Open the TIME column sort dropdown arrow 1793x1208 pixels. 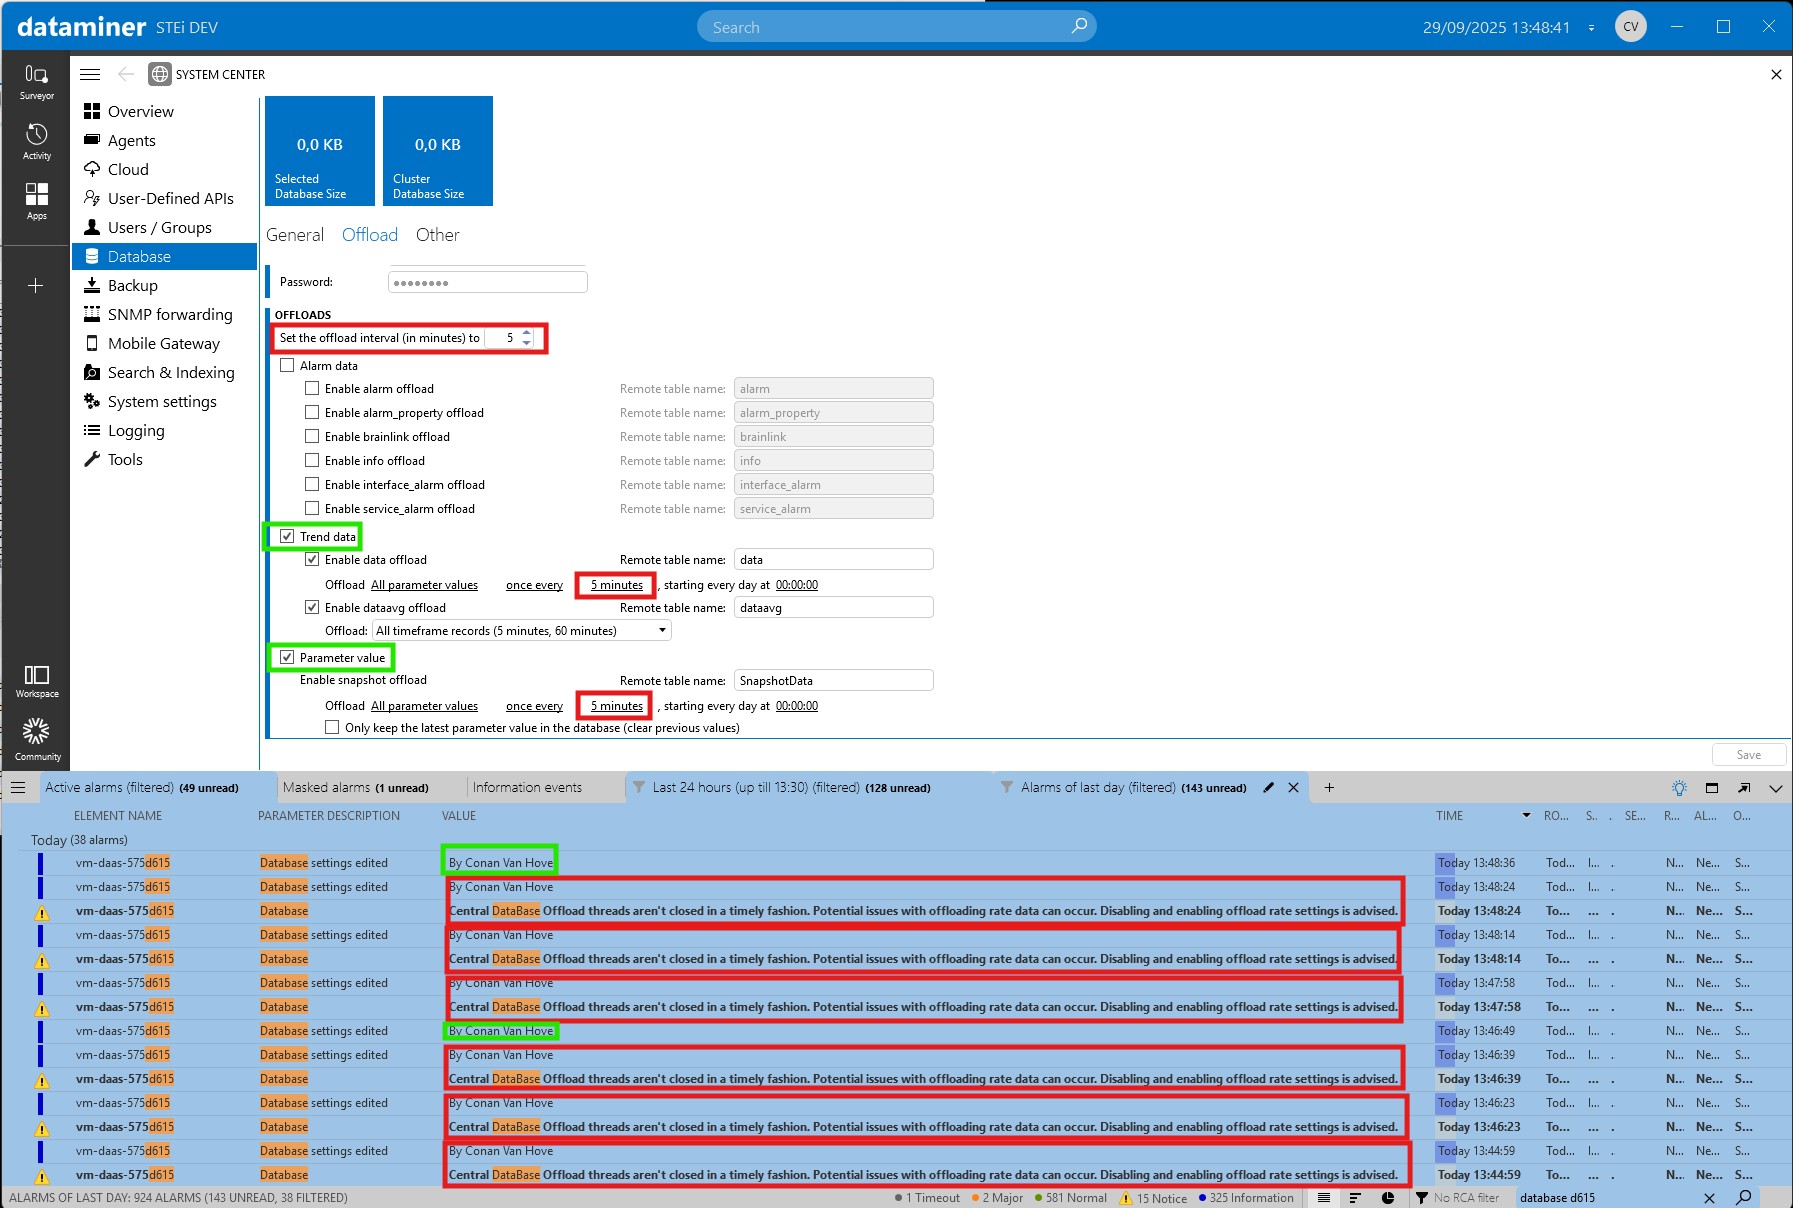coord(1526,816)
